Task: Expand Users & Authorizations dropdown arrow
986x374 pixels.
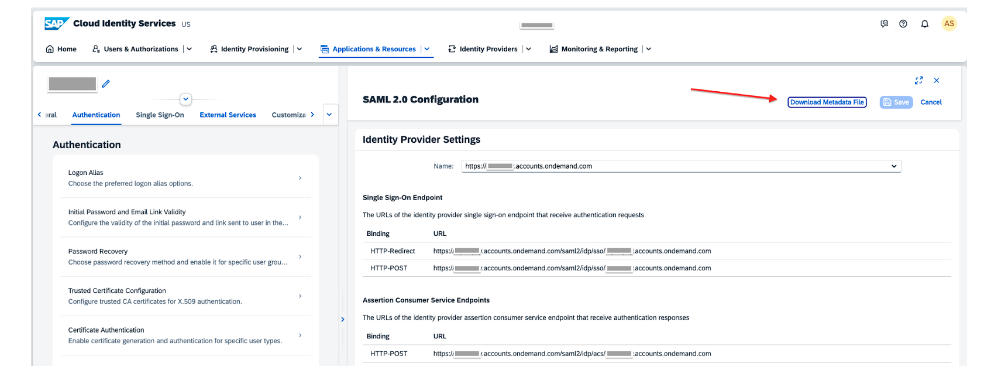Action: coord(189,49)
